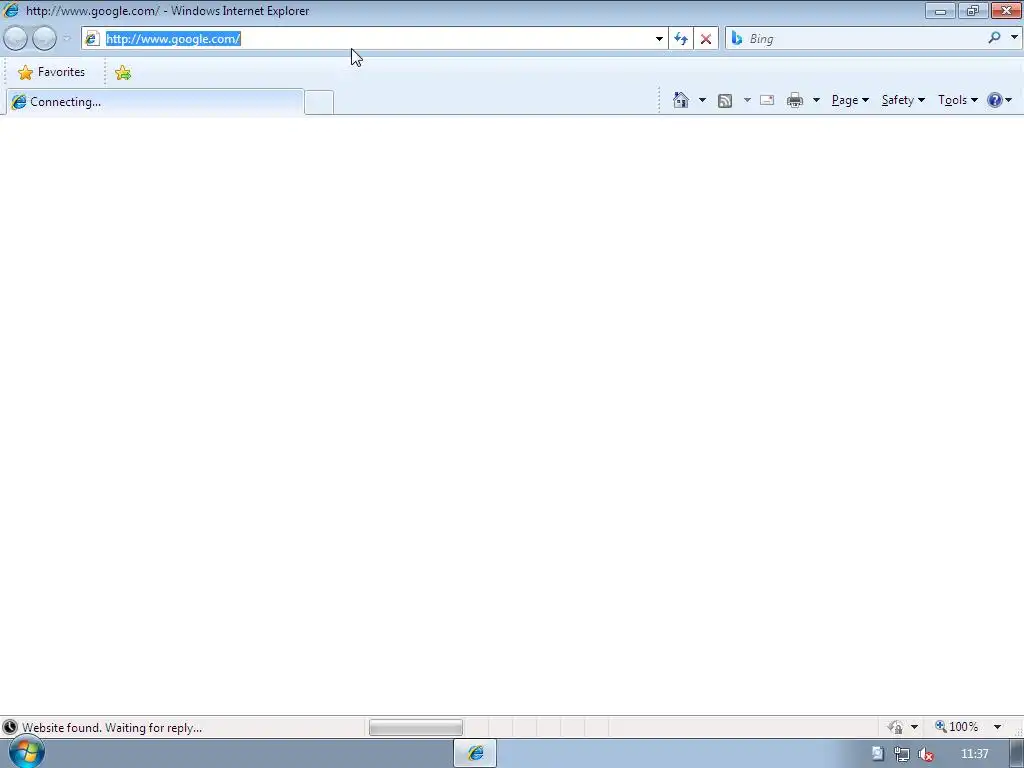This screenshot has width=1024, height=768.
Task: Click the RSS Feeds icon
Action: tap(725, 100)
